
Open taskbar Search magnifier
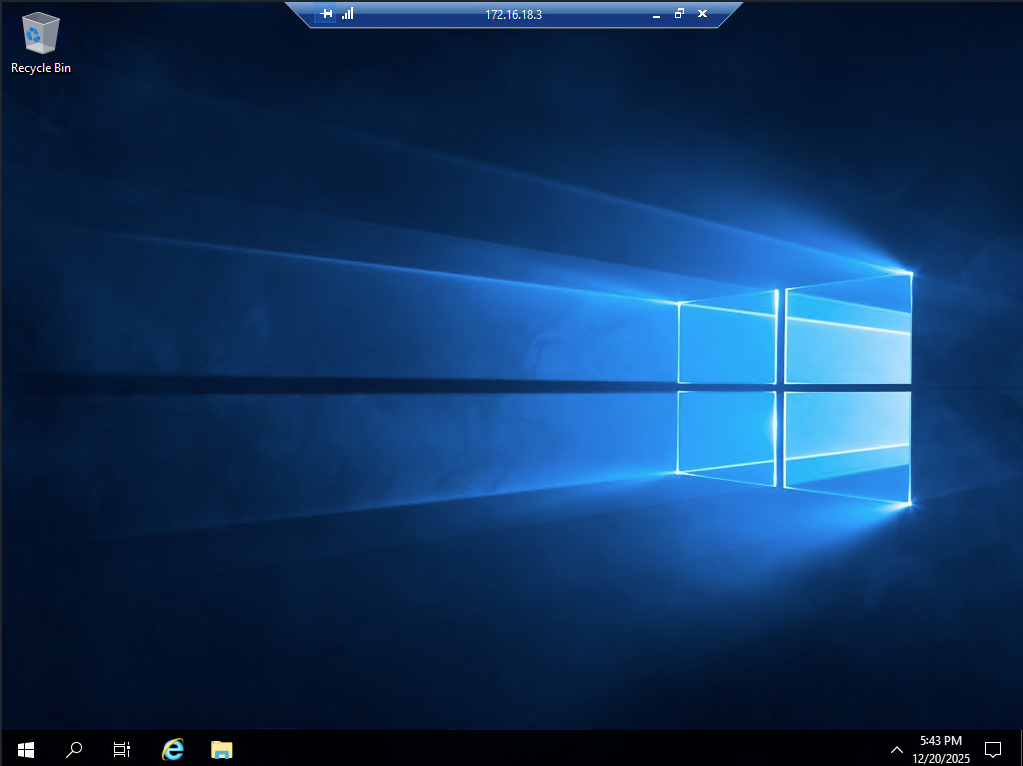coord(74,748)
